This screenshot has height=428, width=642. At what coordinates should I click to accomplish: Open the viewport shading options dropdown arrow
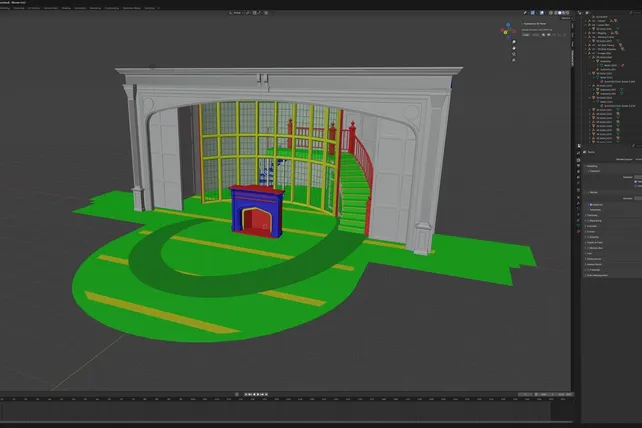(572, 13)
